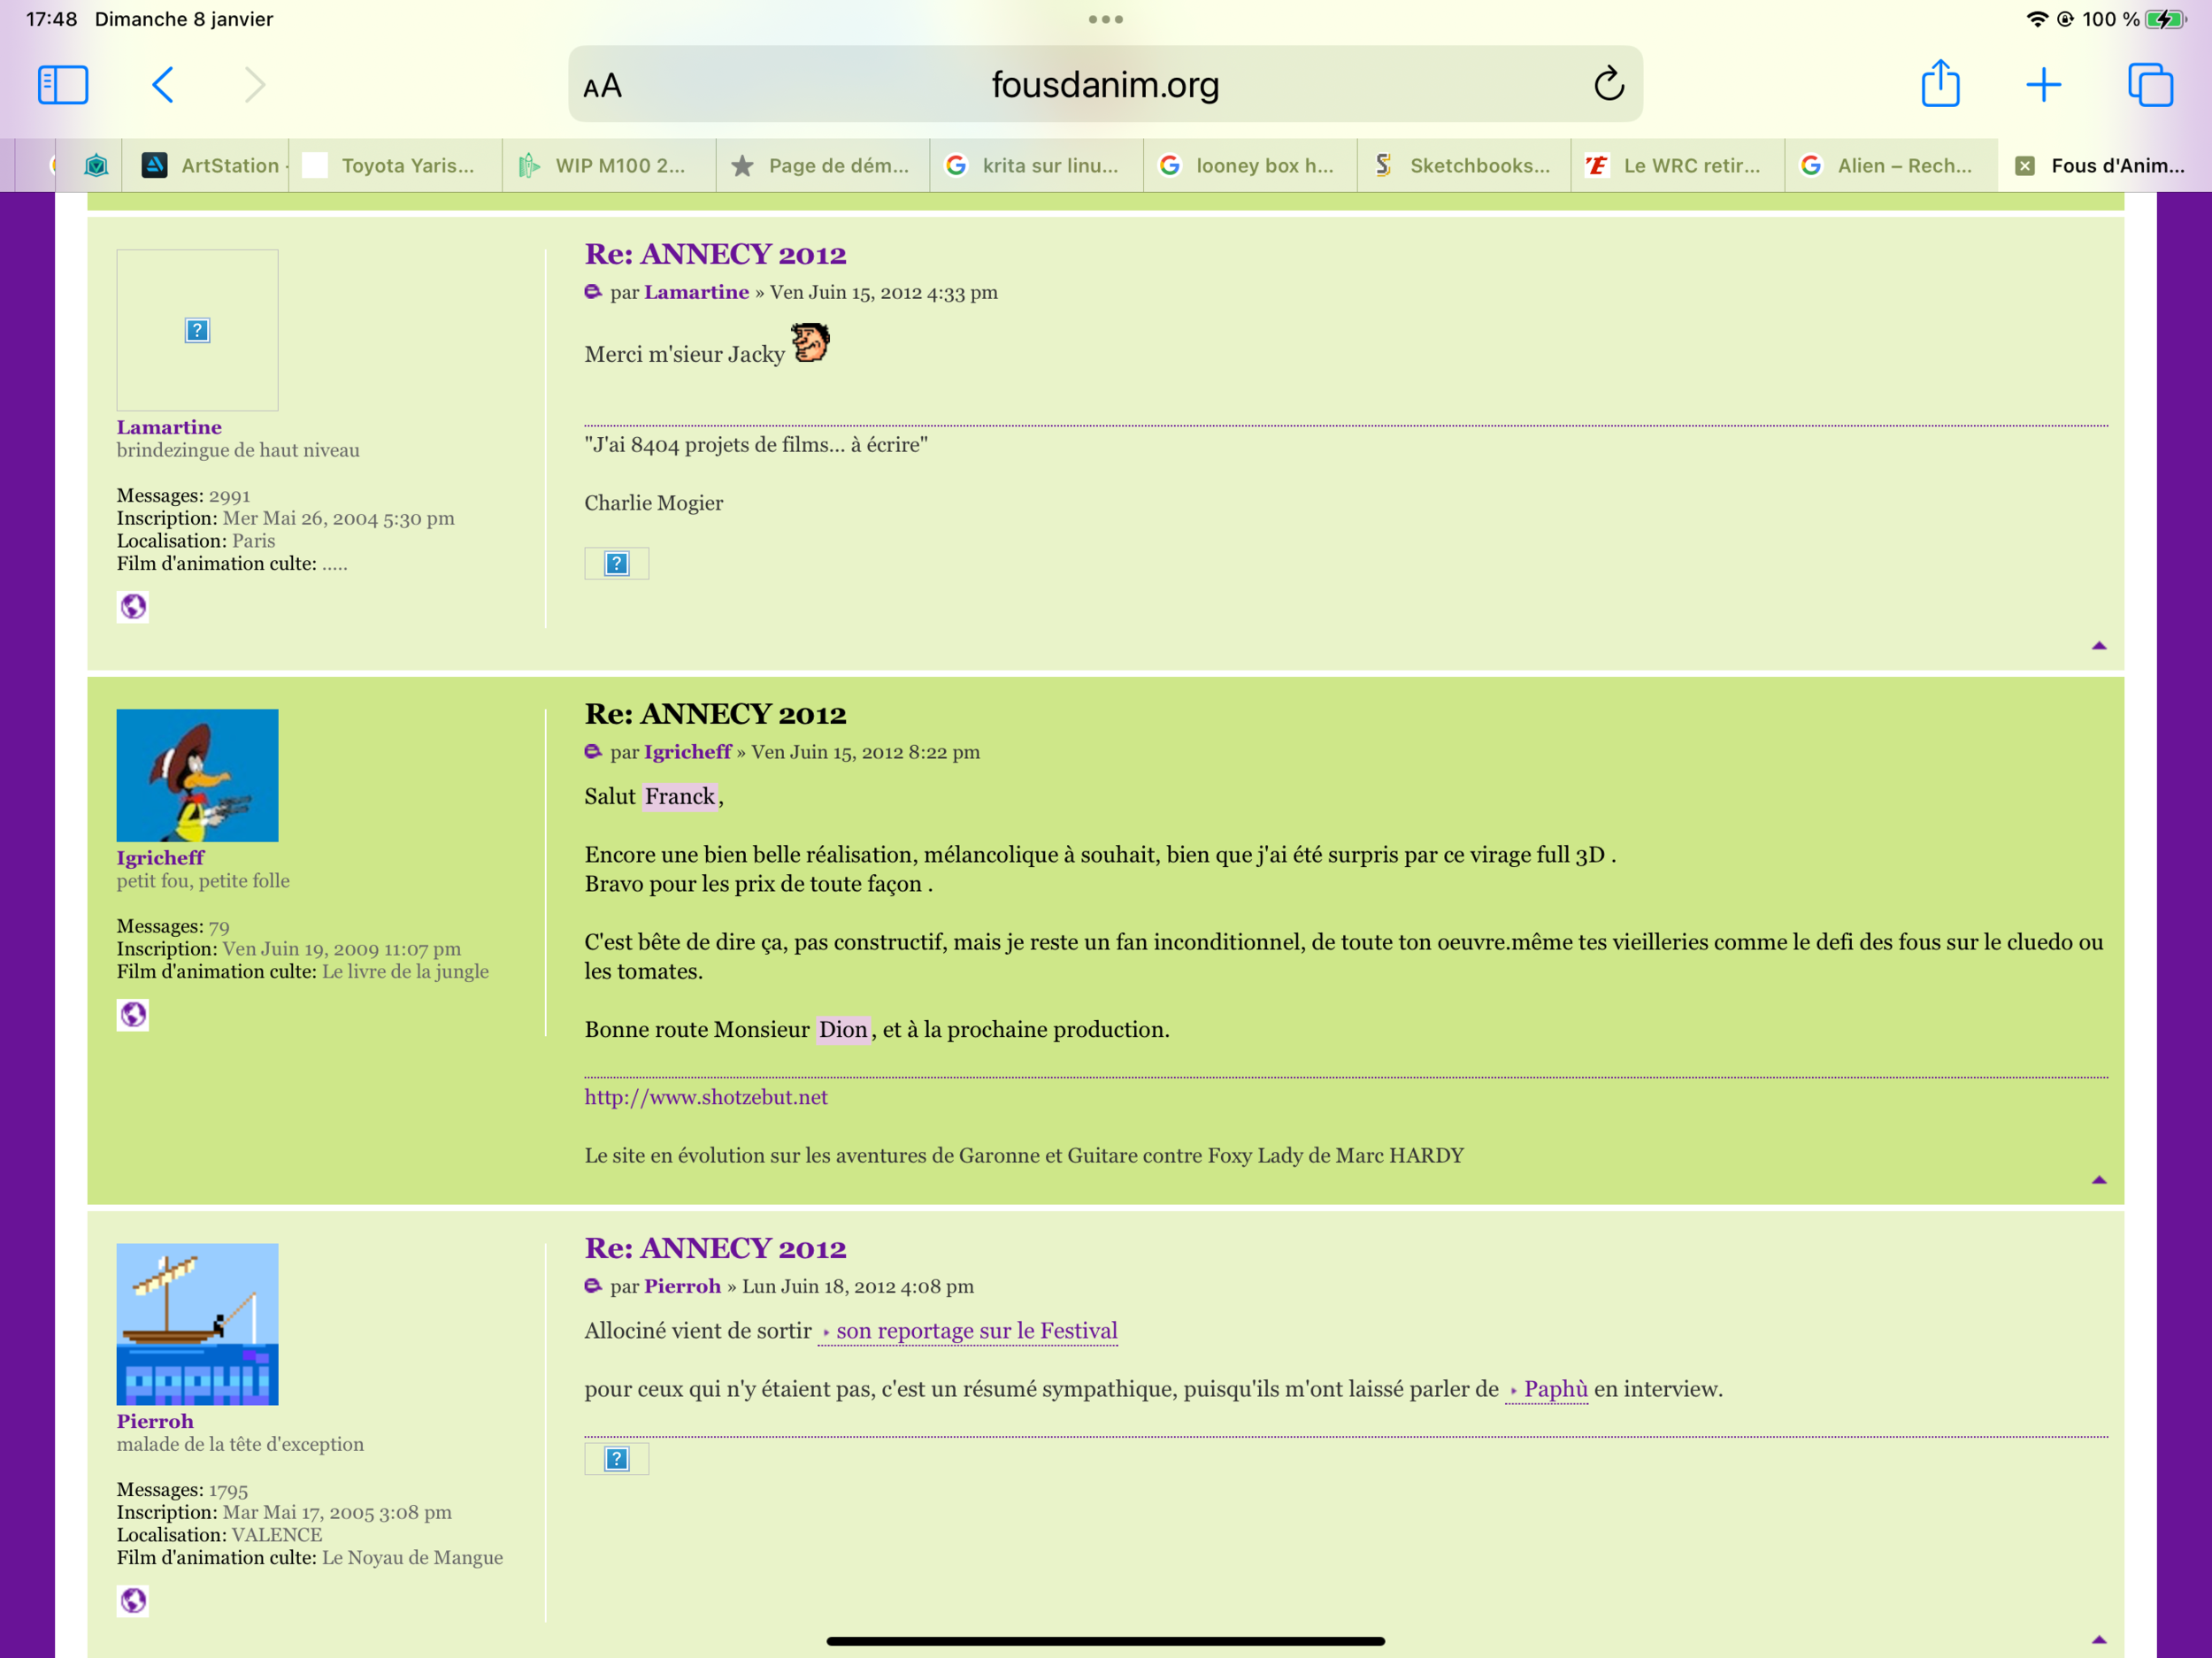
Task: Tap the fousdanim.org address field
Action: point(1104,85)
